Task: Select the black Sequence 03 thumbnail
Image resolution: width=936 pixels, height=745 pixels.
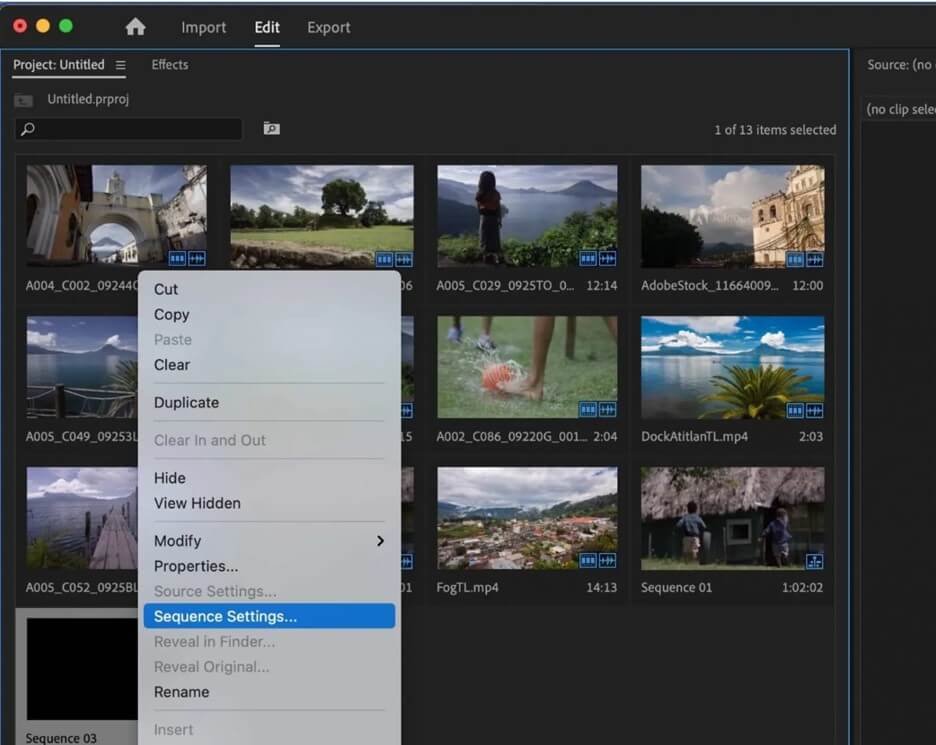Action: [82, 669]
